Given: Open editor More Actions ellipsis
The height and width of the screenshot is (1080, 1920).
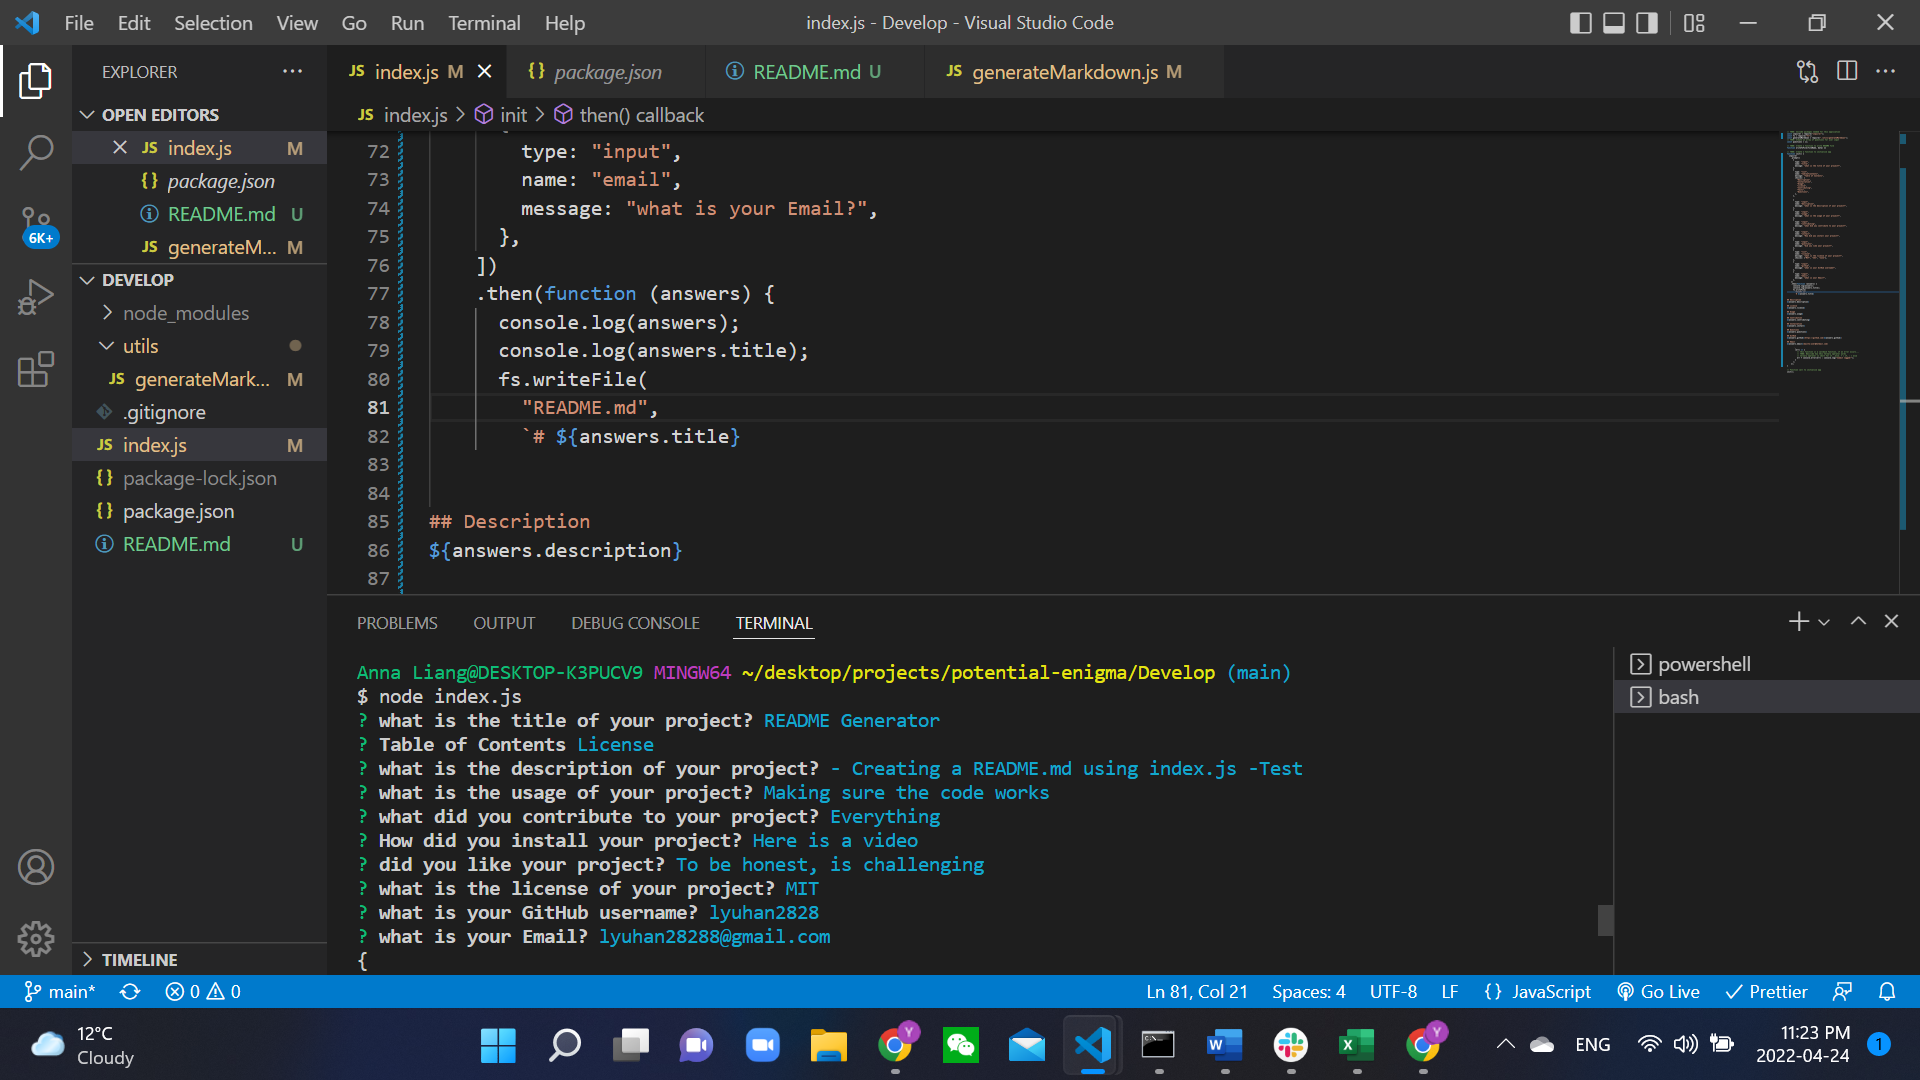Looking at the screenshot, I should [x=1885, y=71].
